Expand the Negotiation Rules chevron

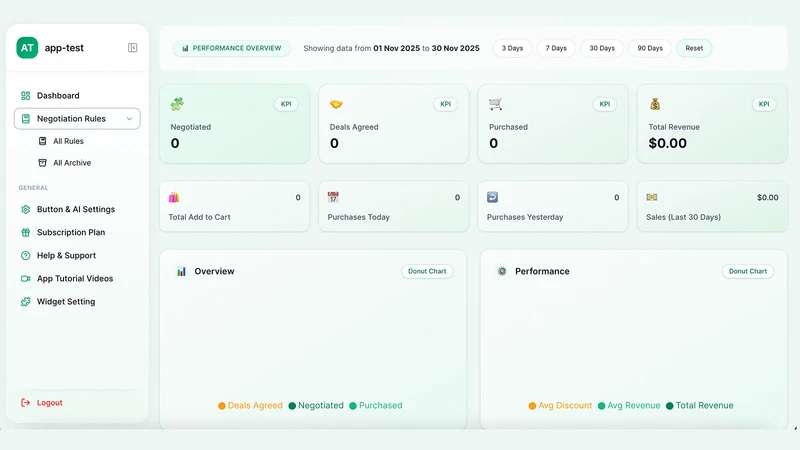pyautogui.click(x=129, y=118)
